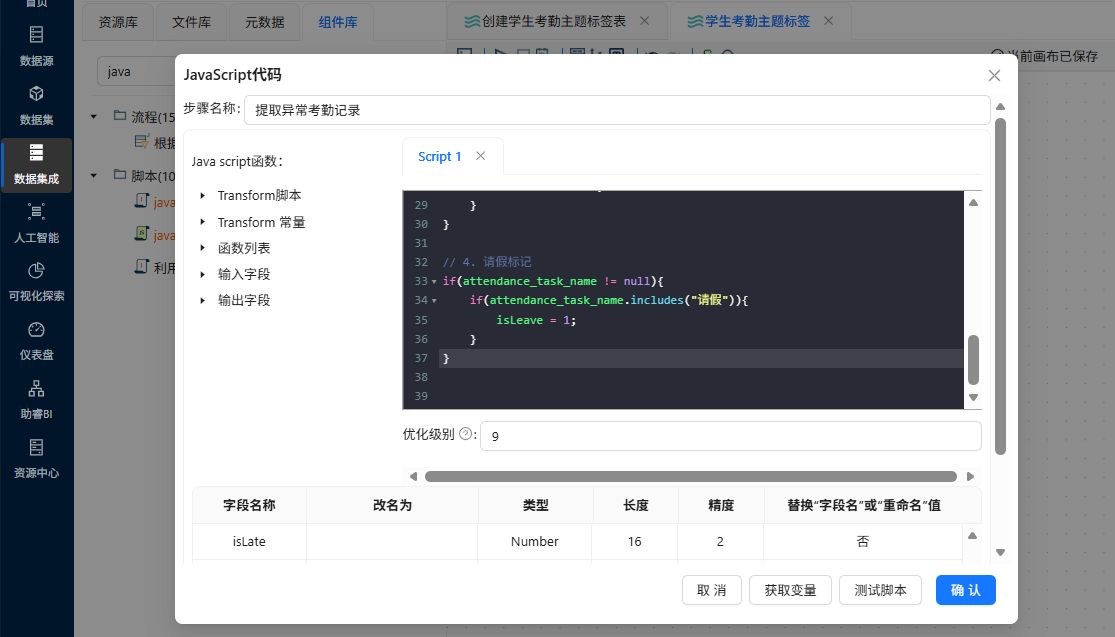Select 数据集成 in the left sidebar
Image resolution: width=1115 pixels, height=637 pixels.
(x=36, y=165)
